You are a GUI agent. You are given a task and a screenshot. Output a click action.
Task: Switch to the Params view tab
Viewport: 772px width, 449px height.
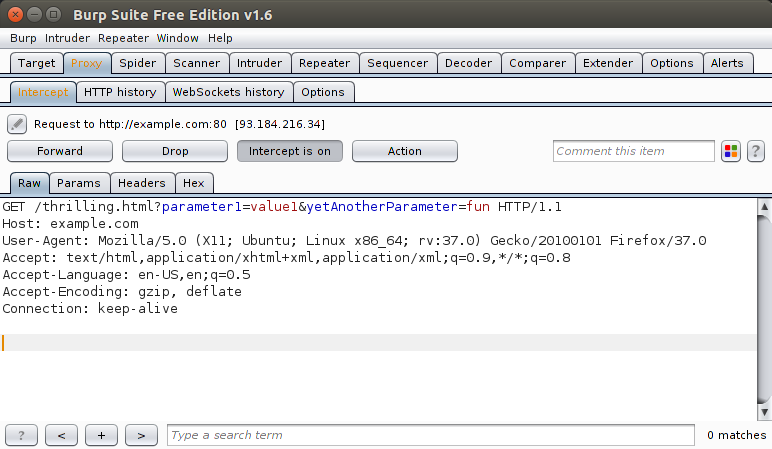click(x=79, y=183)
